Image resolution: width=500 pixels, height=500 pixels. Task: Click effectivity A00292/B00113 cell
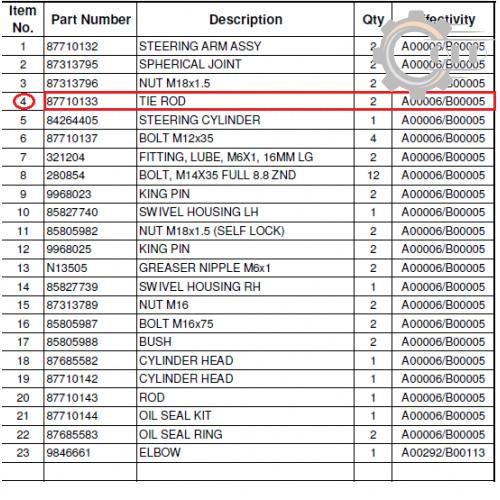point(443,453)
